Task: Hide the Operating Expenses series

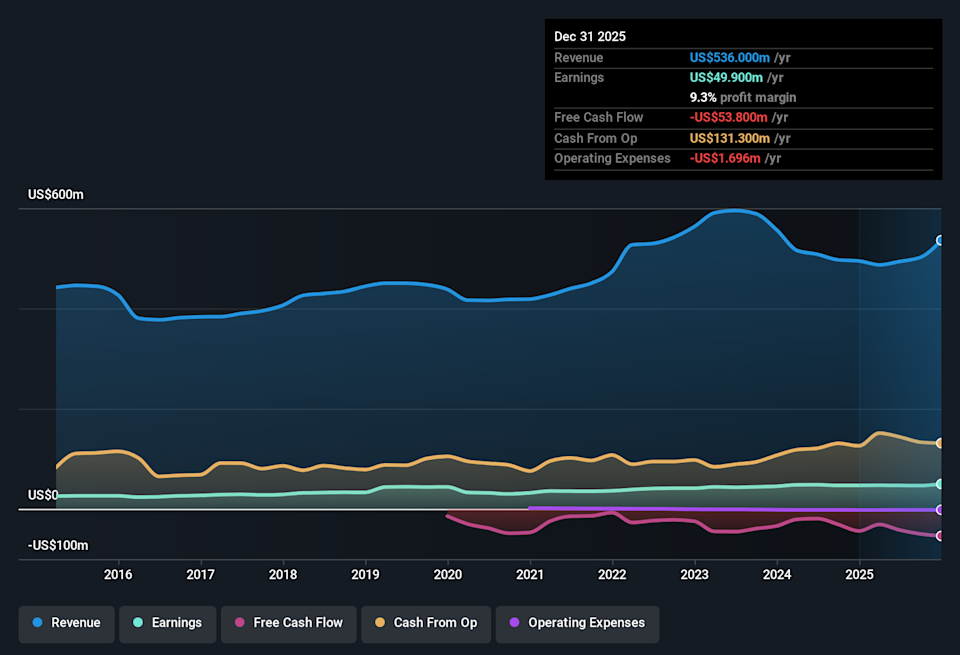Action: coord(577,623)
